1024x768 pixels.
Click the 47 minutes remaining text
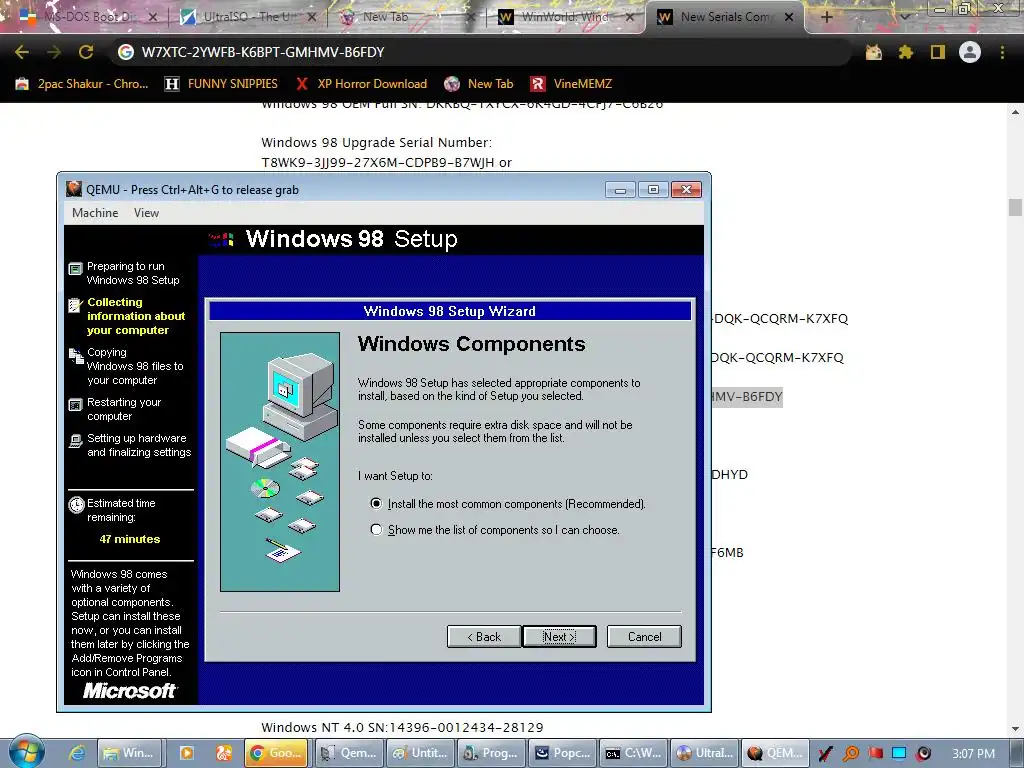click(129, 539)
